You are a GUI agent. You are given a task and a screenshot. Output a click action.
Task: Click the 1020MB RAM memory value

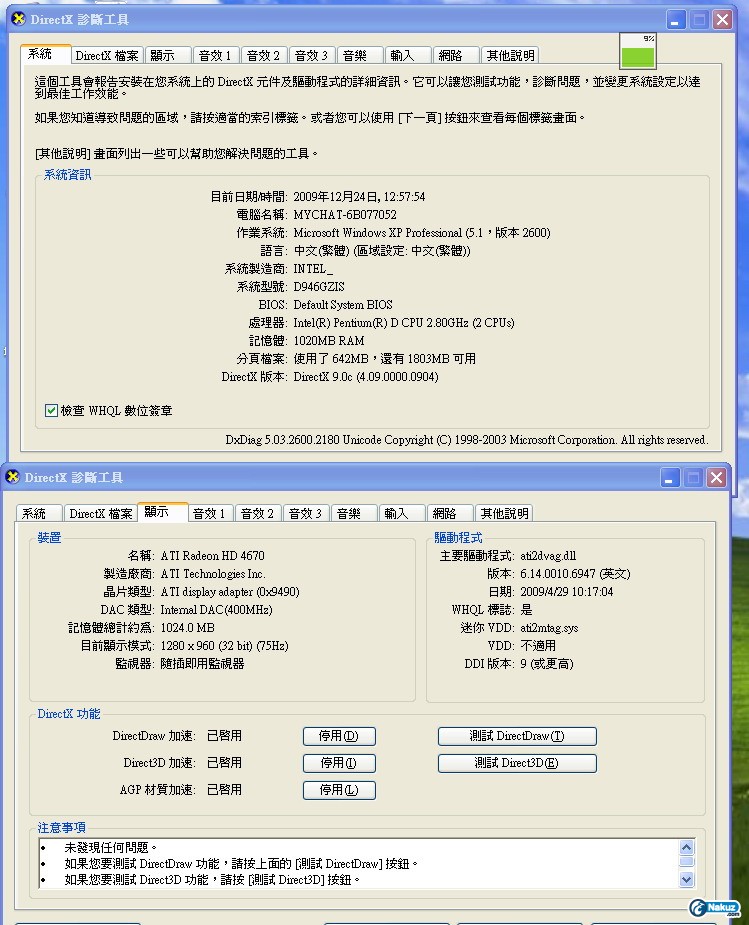pos(328,340)
